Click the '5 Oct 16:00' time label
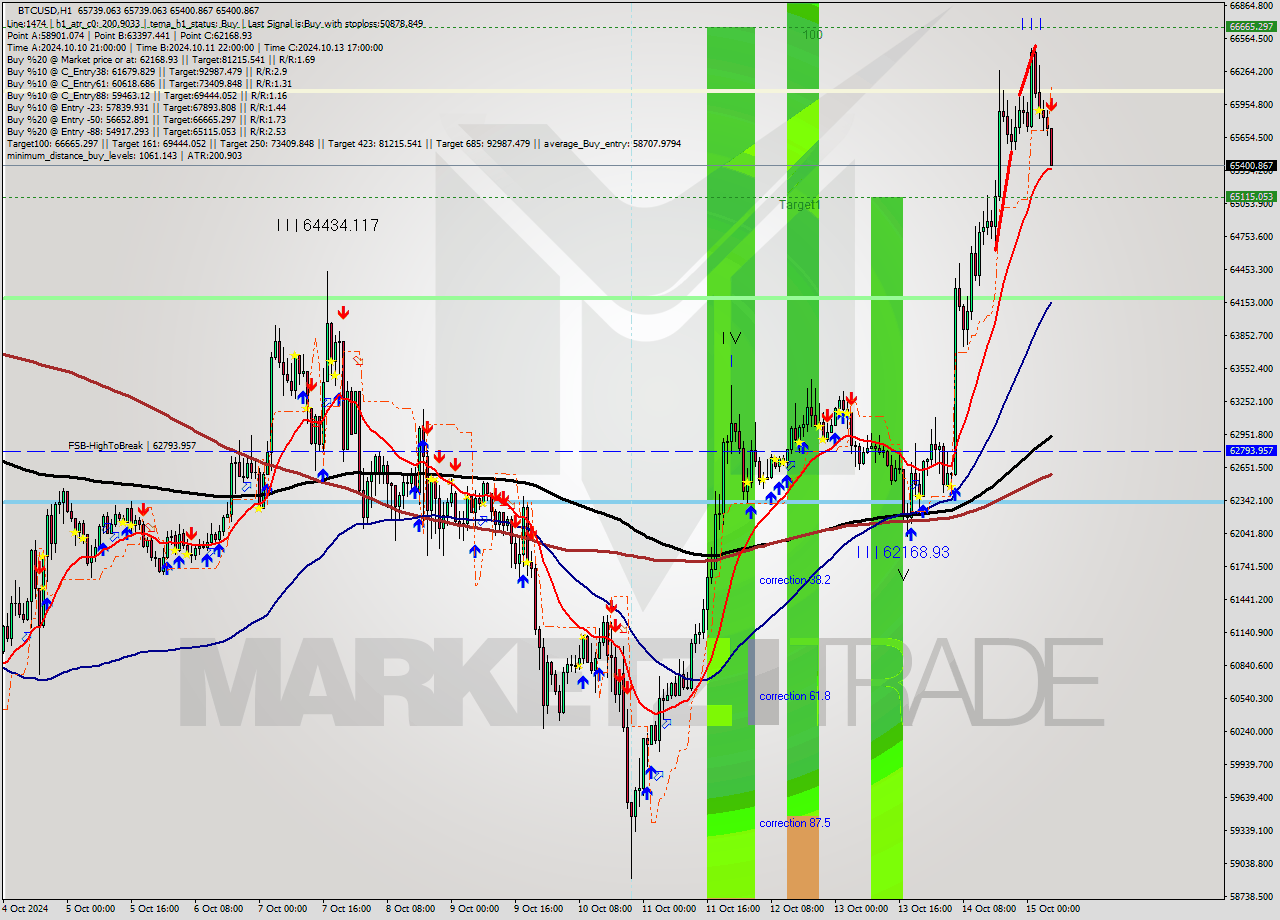Image resolution: width=1280 pixels, height=920 pixels. point(154,909)
